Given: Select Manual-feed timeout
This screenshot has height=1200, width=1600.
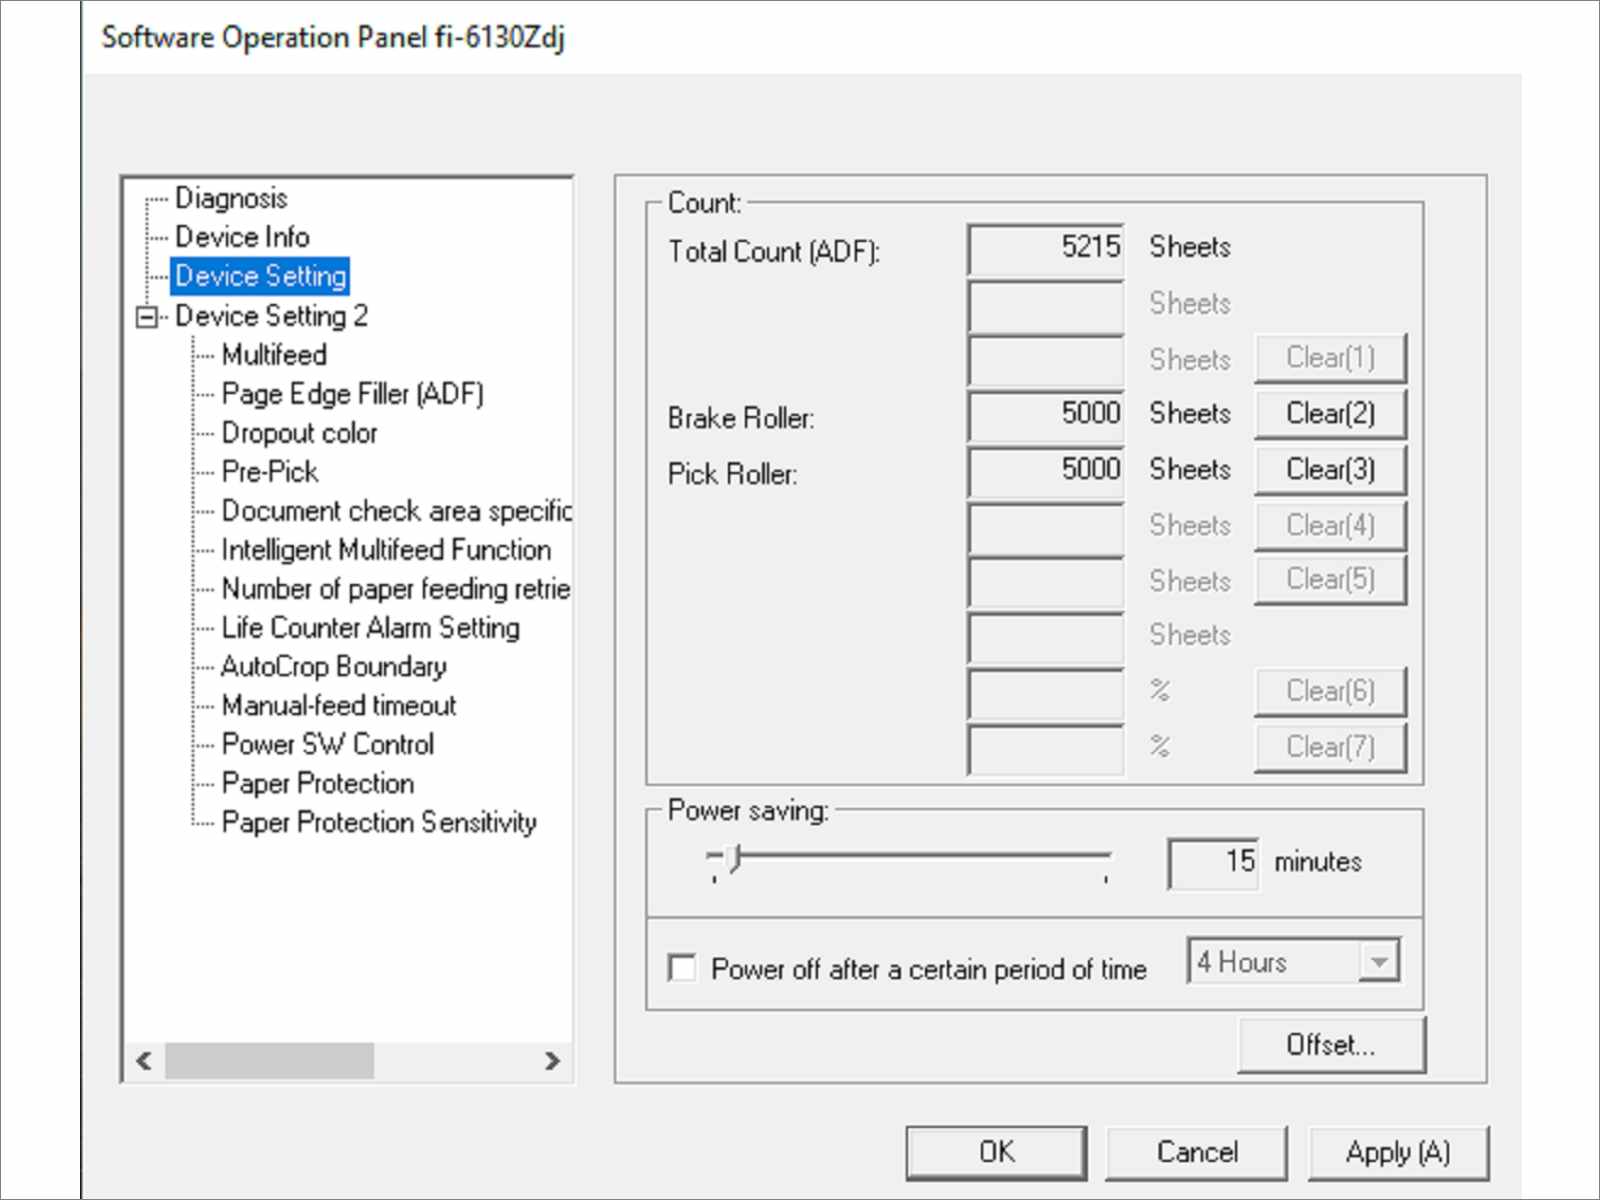Looking at the screenshot, I should [338, 706].
